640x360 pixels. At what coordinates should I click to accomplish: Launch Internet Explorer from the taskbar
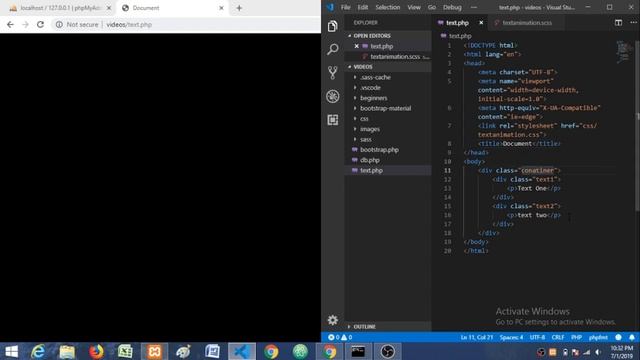click(x=38, y=351)
